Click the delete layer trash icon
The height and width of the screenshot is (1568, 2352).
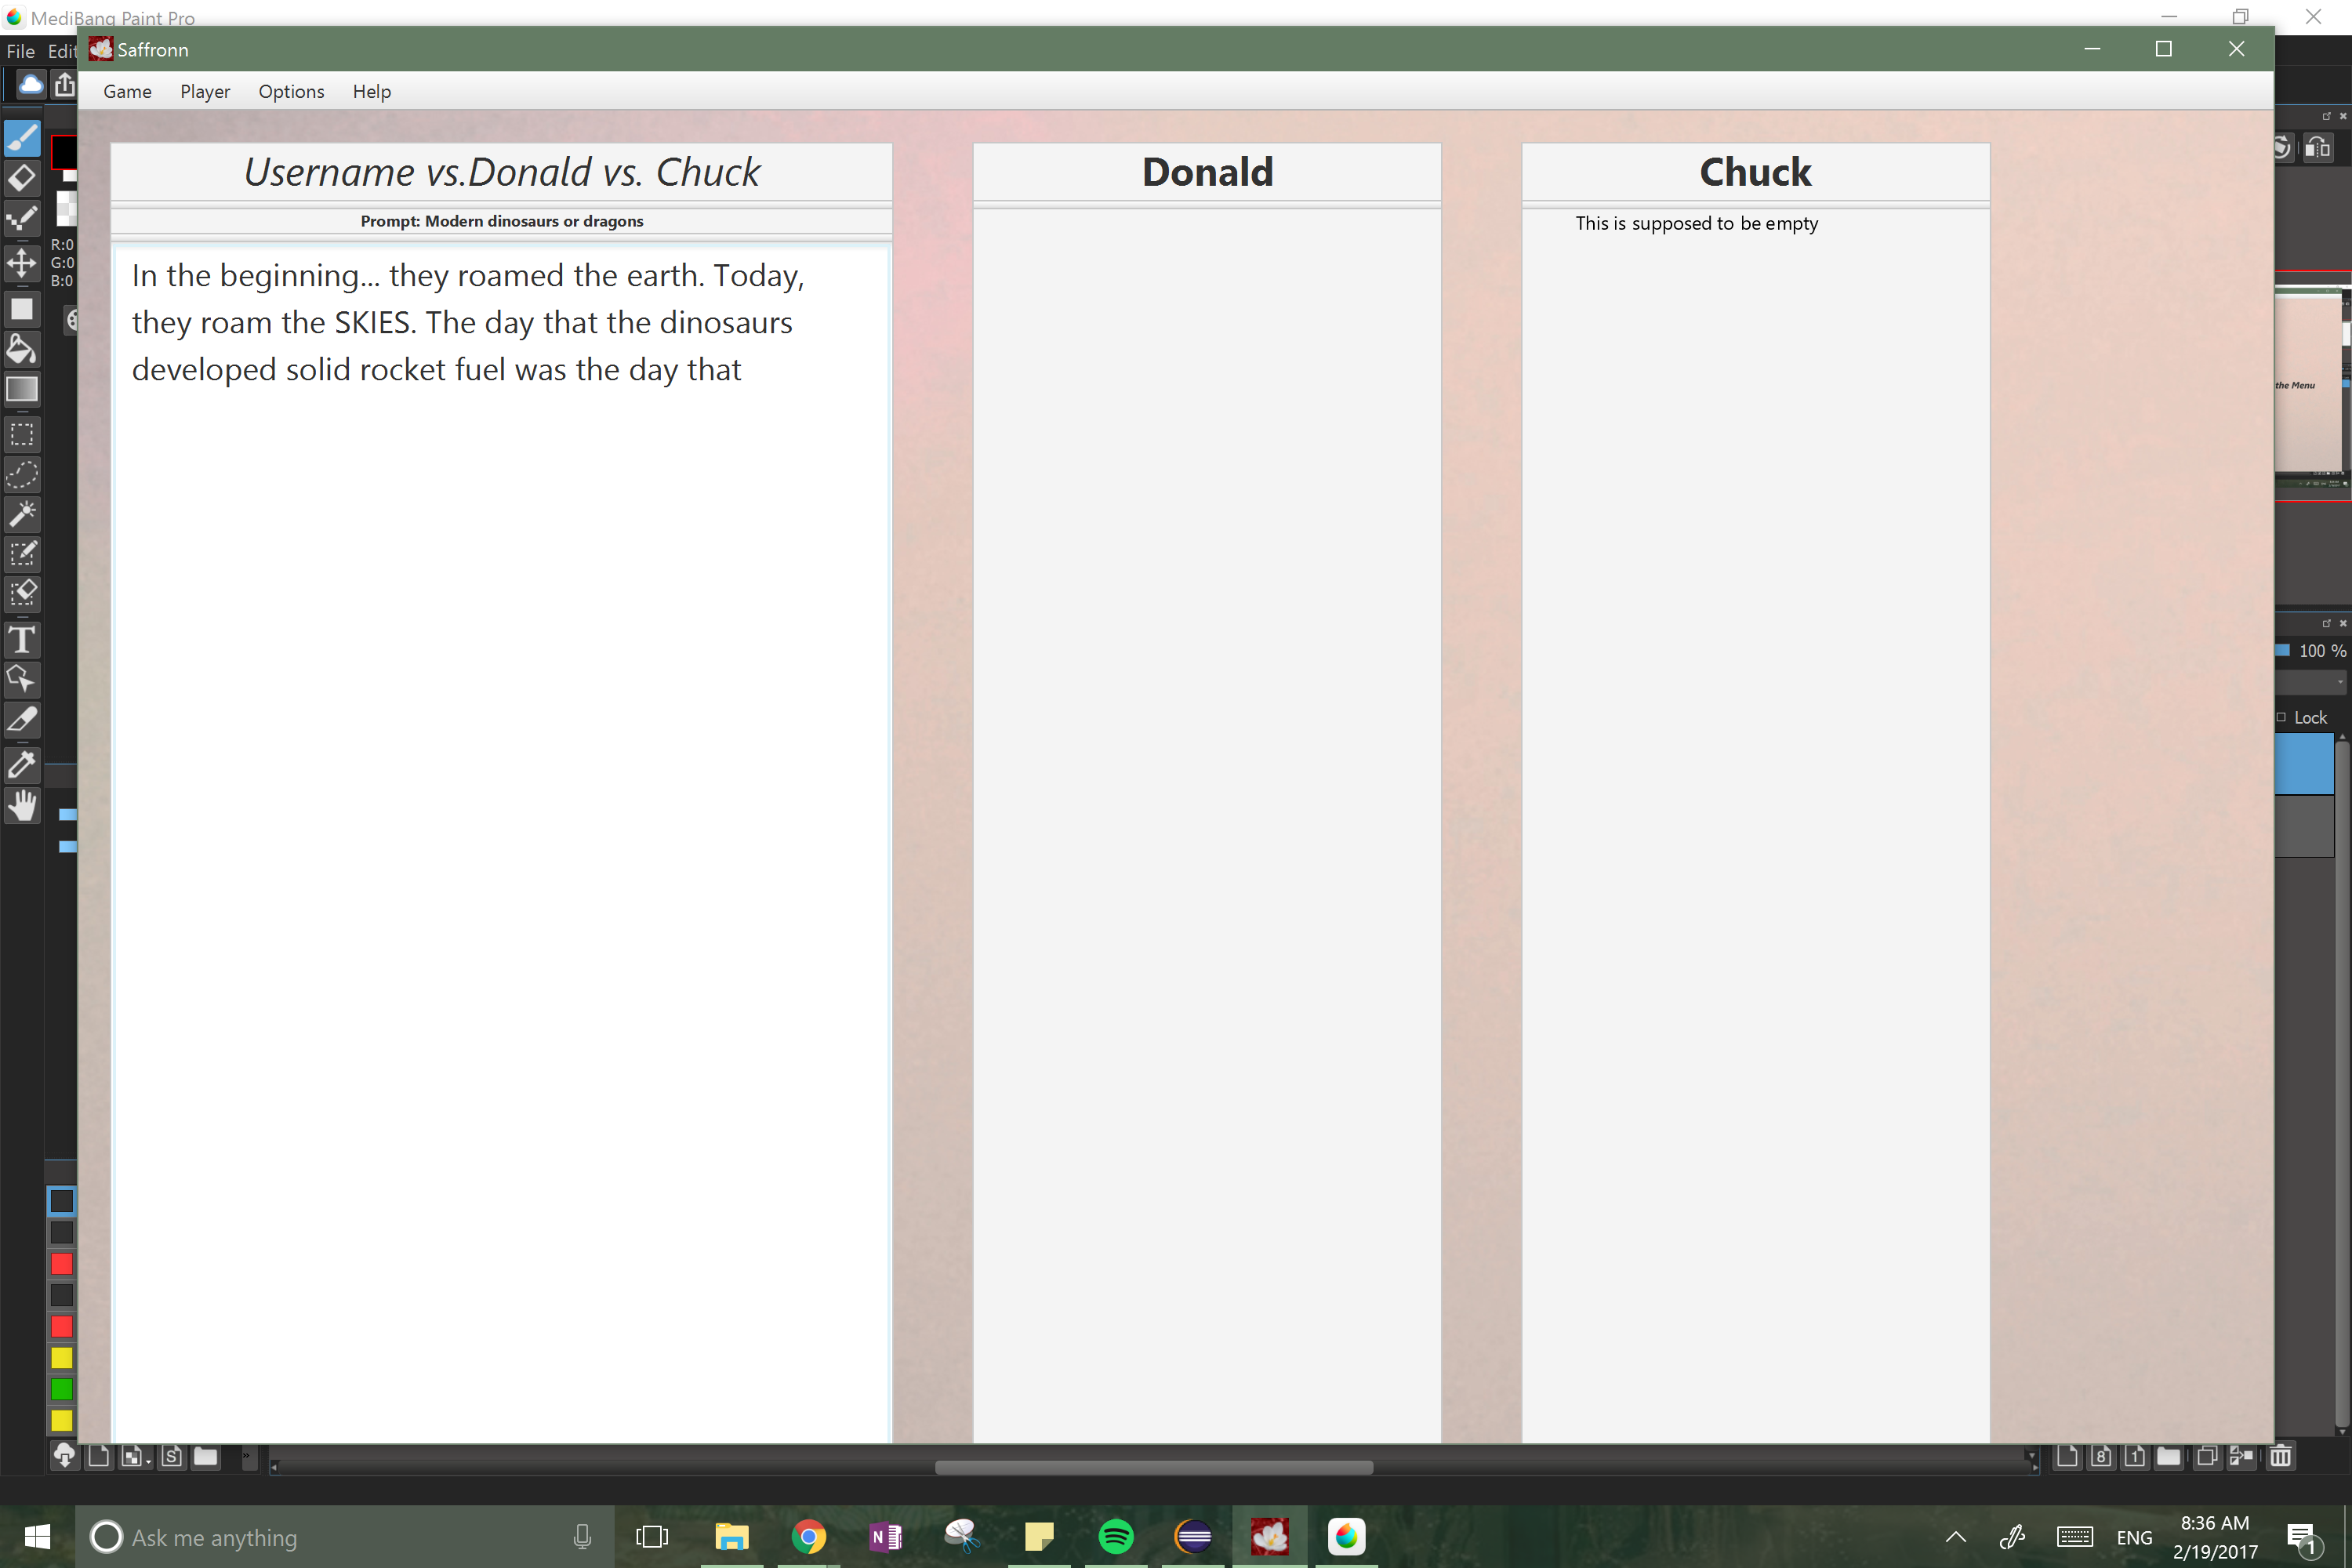click(x=2281, y=1456)
